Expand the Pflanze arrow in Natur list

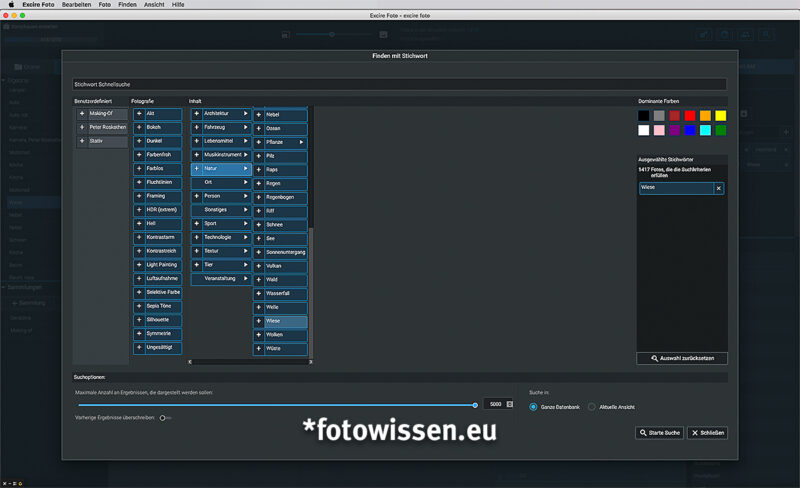(x=301, y=142)
